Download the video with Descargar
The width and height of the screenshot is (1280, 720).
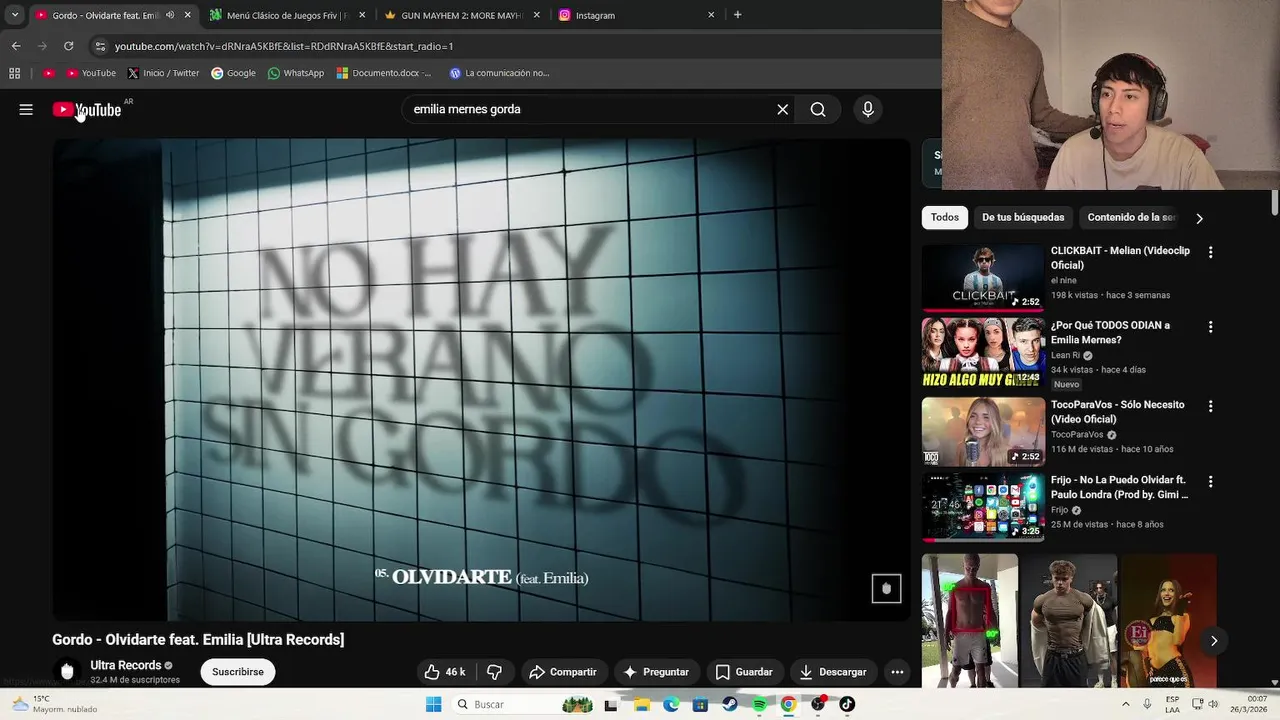(x=833, y=672)
